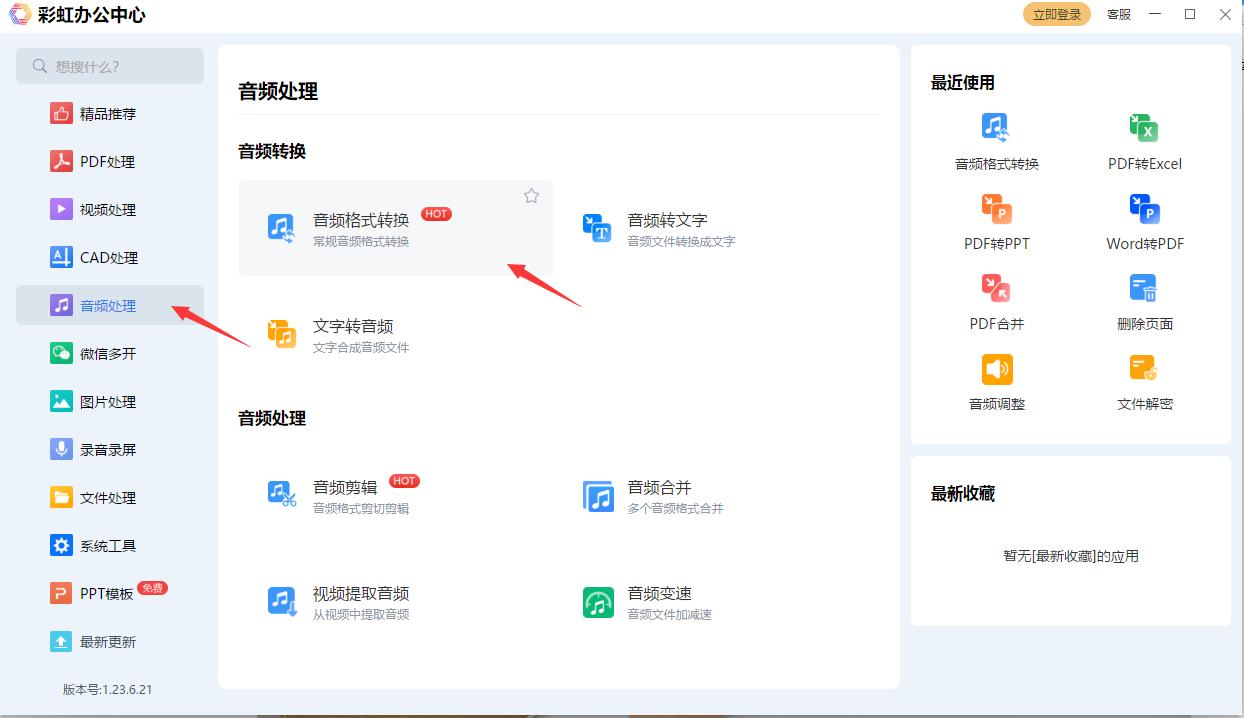Image resolution: width=1244 pixels, height=718 pixels.
Task: Contact 客服 support
Action: [1117, 14]
